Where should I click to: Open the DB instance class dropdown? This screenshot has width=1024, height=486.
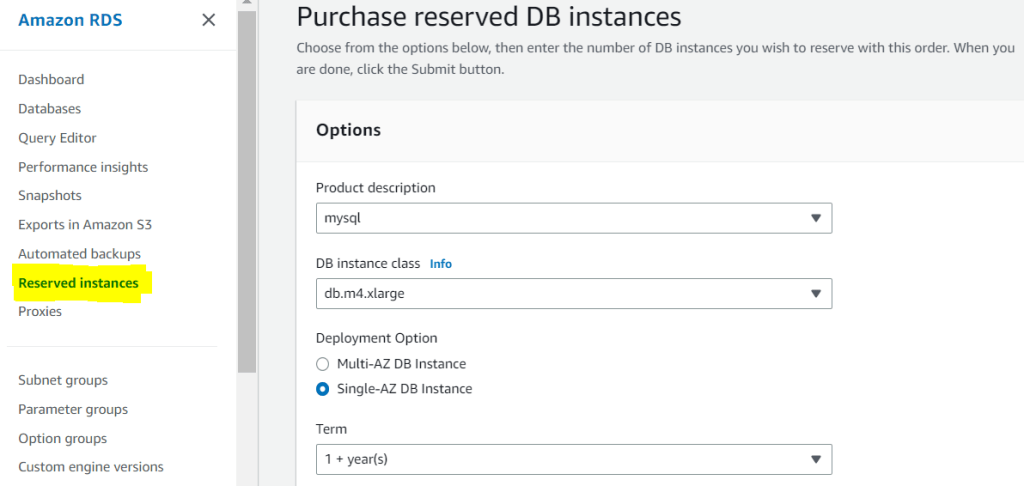[x=573, y=293]
